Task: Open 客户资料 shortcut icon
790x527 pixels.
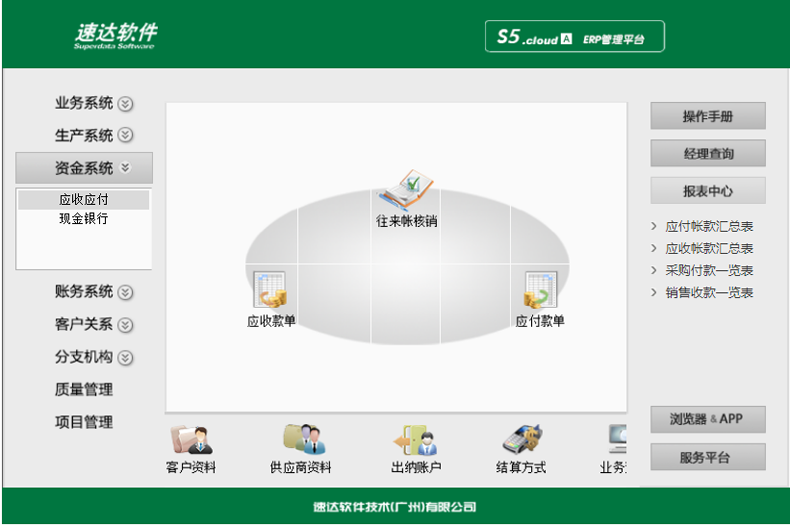Action: coord(190,442)
